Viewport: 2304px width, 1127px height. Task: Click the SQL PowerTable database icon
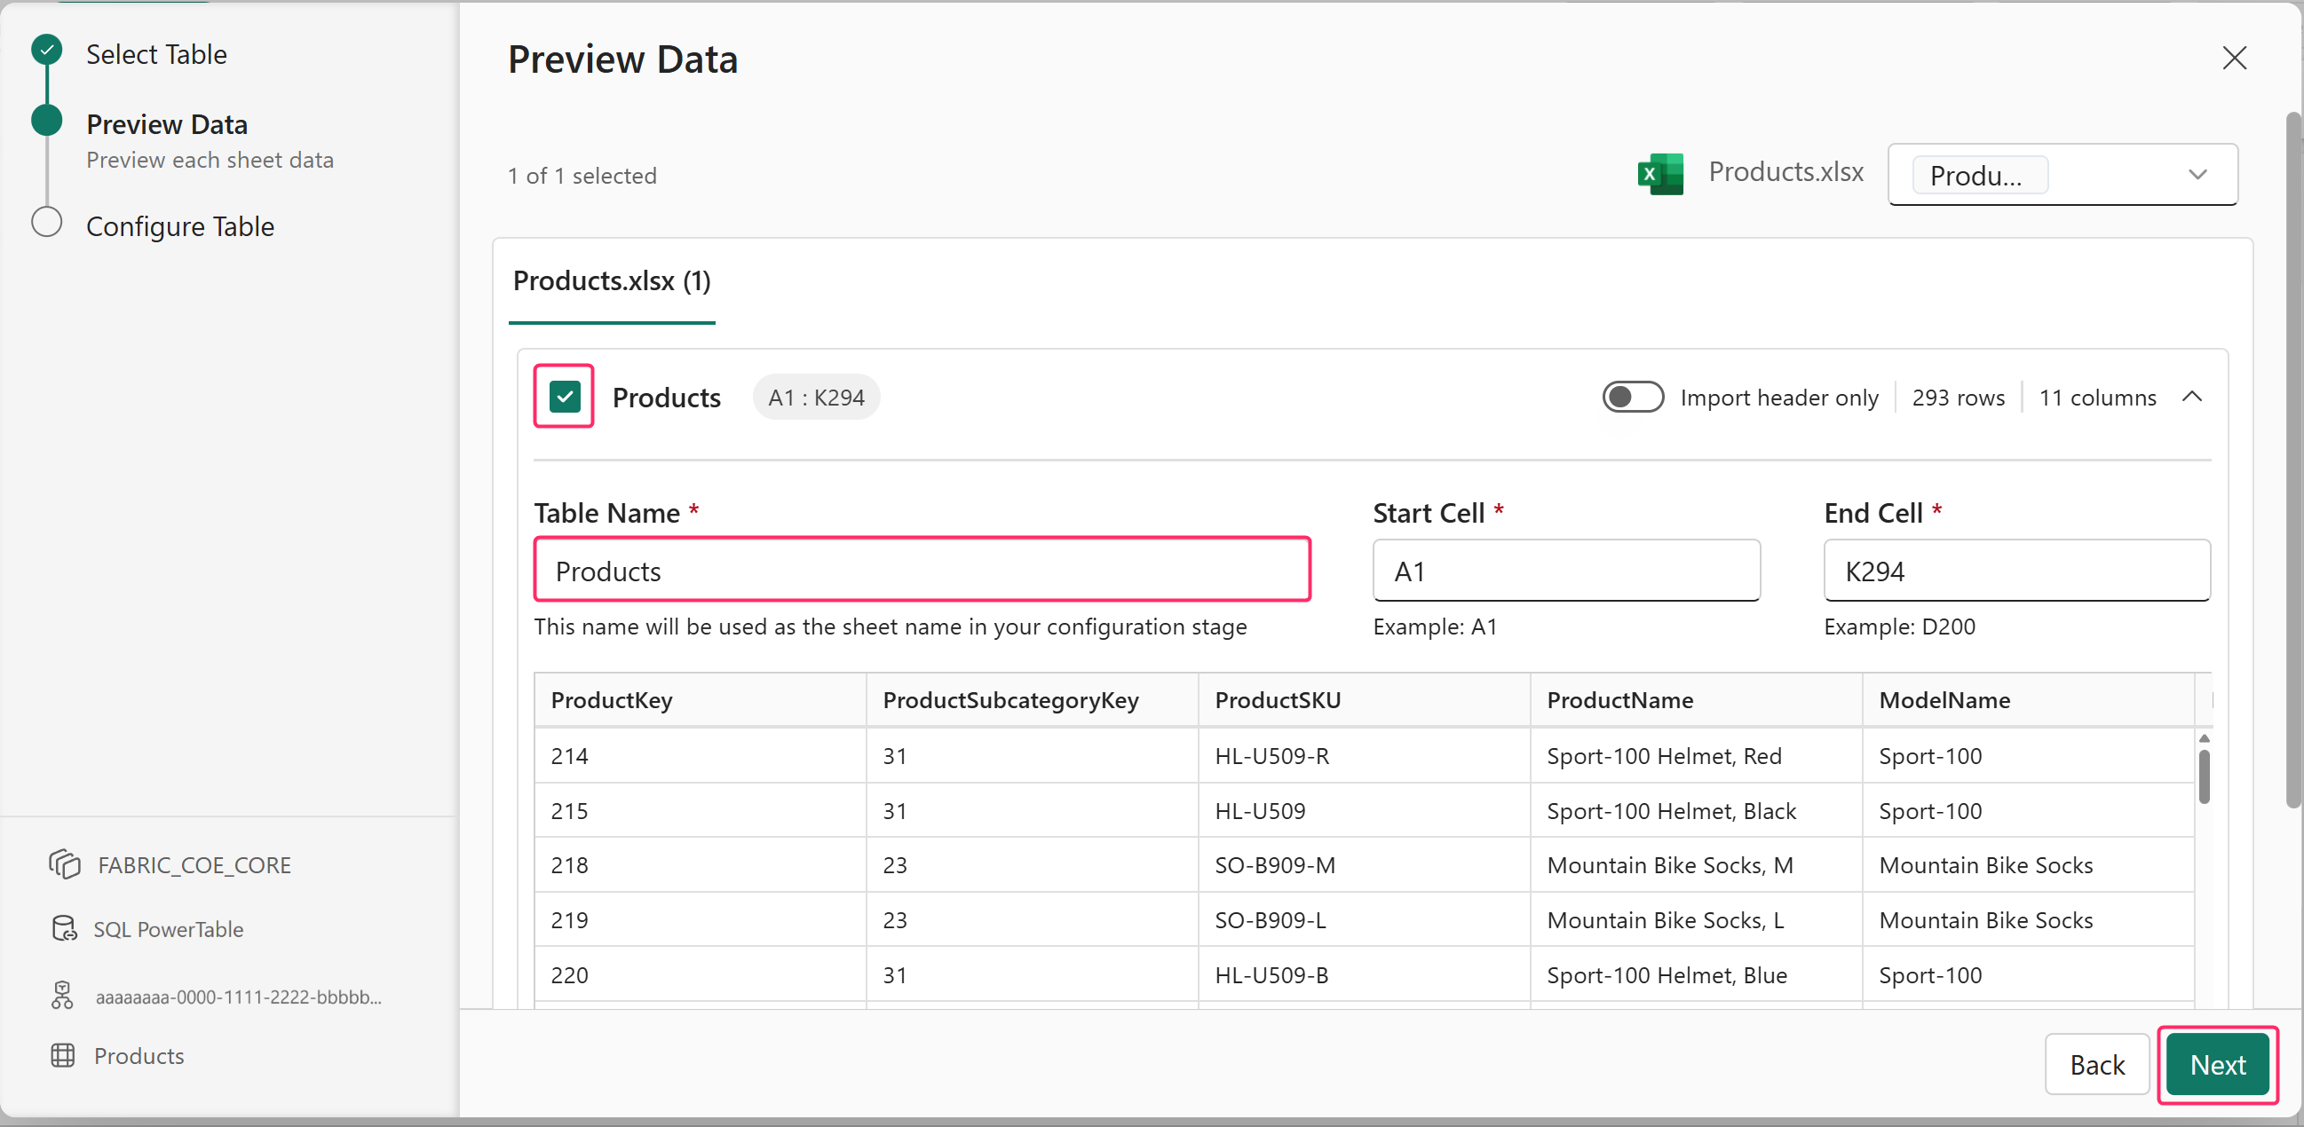tap(64, 929)
